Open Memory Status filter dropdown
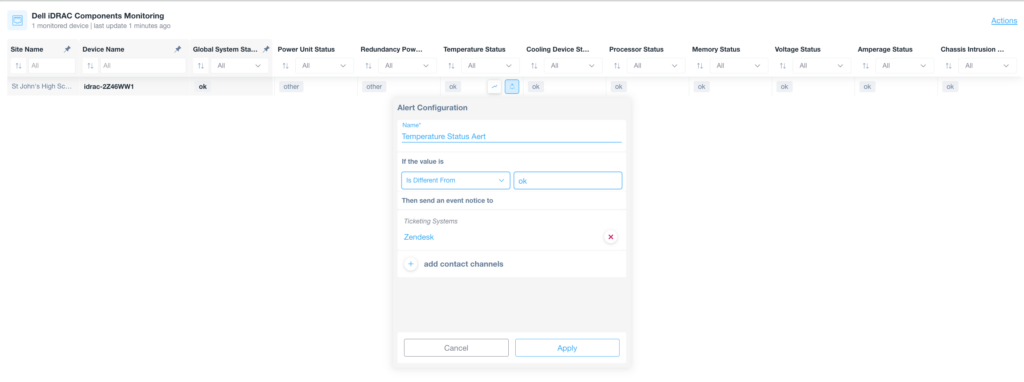This screenshot has height=382, width=1024. click(x=739, y=66)
